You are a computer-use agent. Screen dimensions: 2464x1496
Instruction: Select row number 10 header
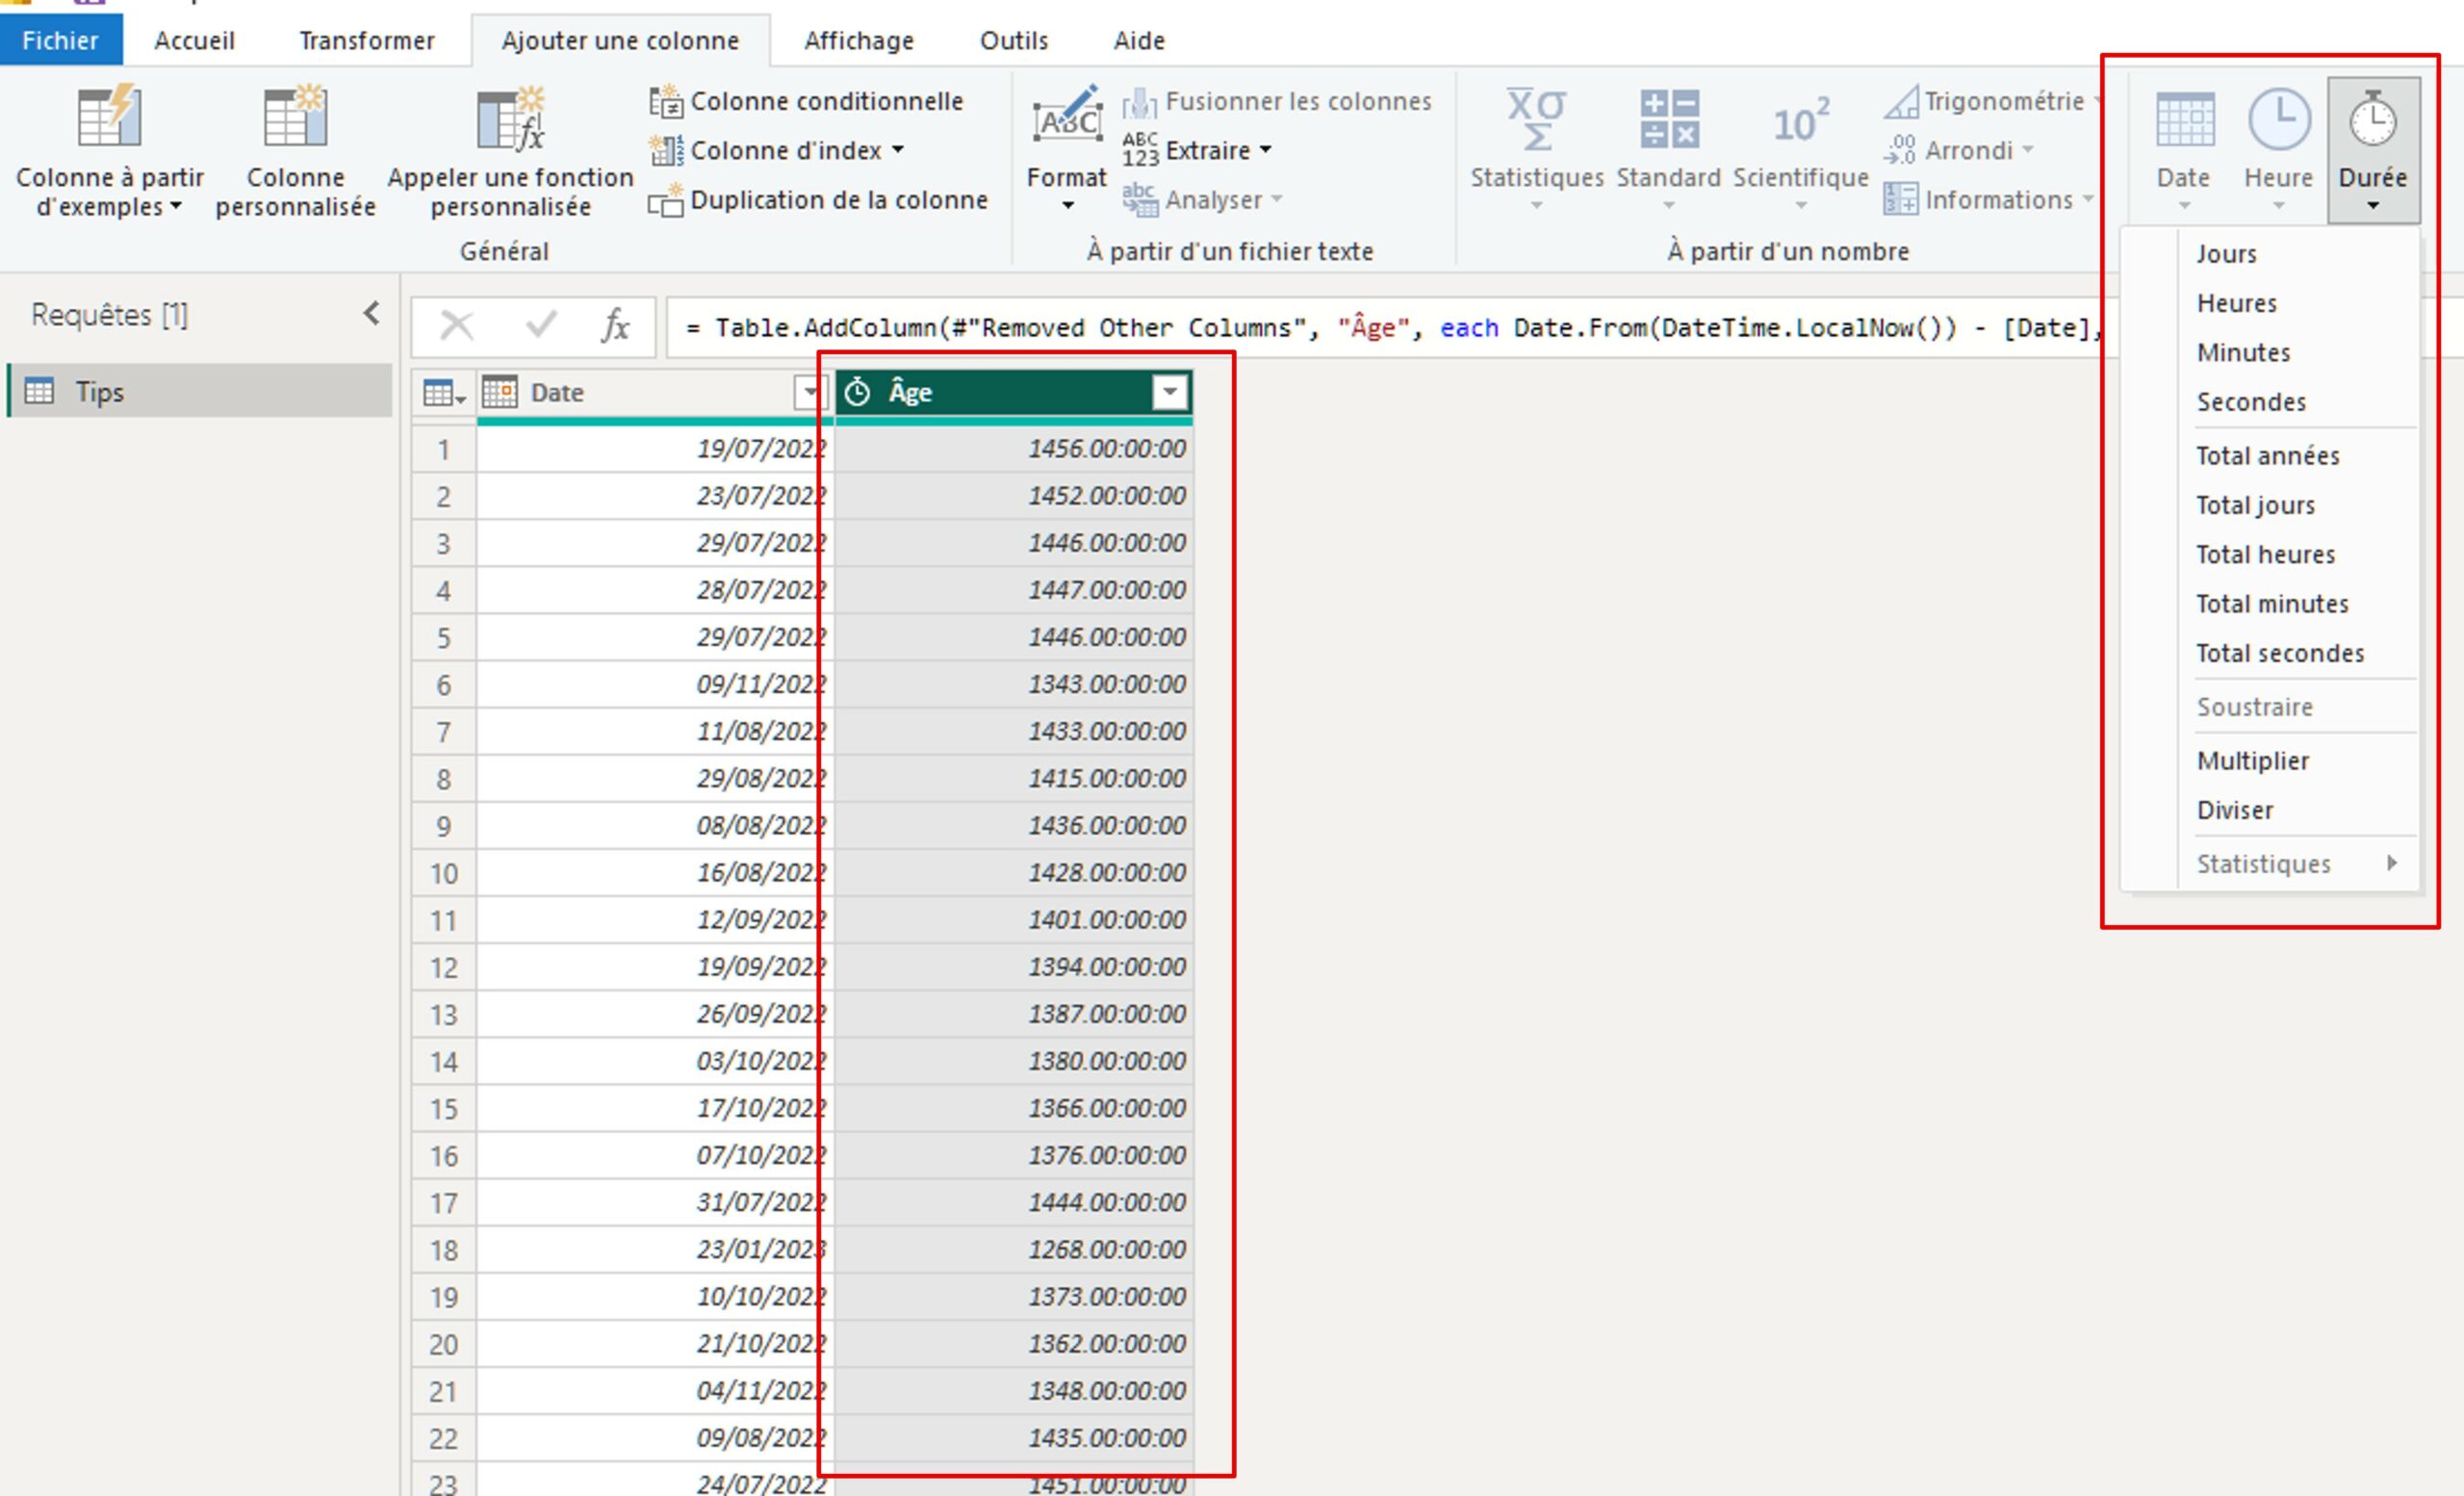click(x=444, y=873)
